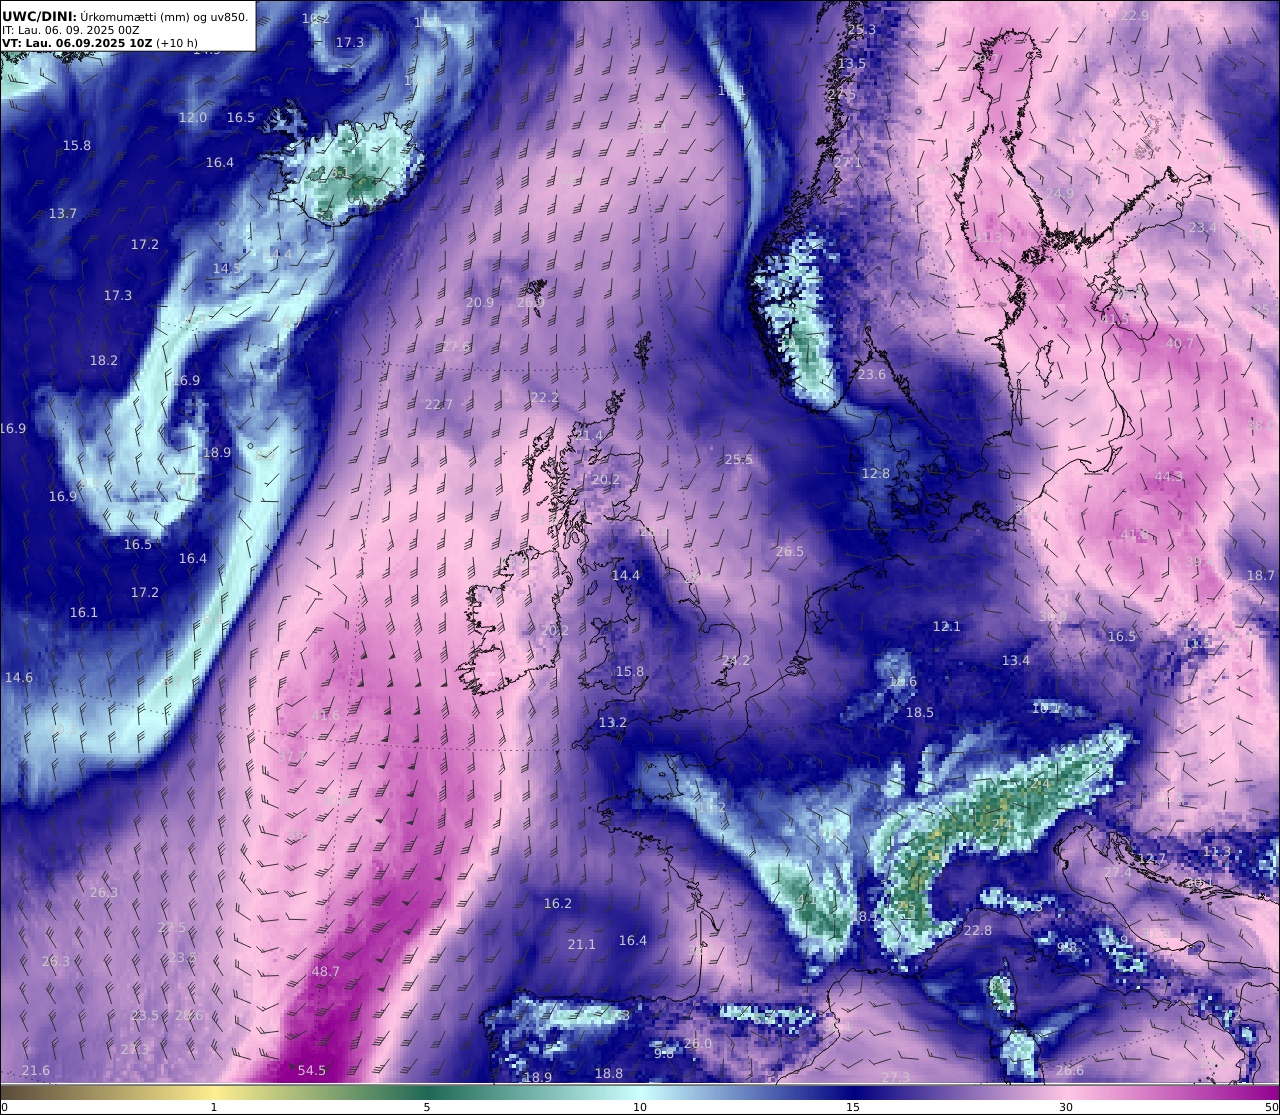The width and height of the screenshot is (1280, 1115).
Task: Click the 14.4 value over northern England
Action: tap(625, 575)
